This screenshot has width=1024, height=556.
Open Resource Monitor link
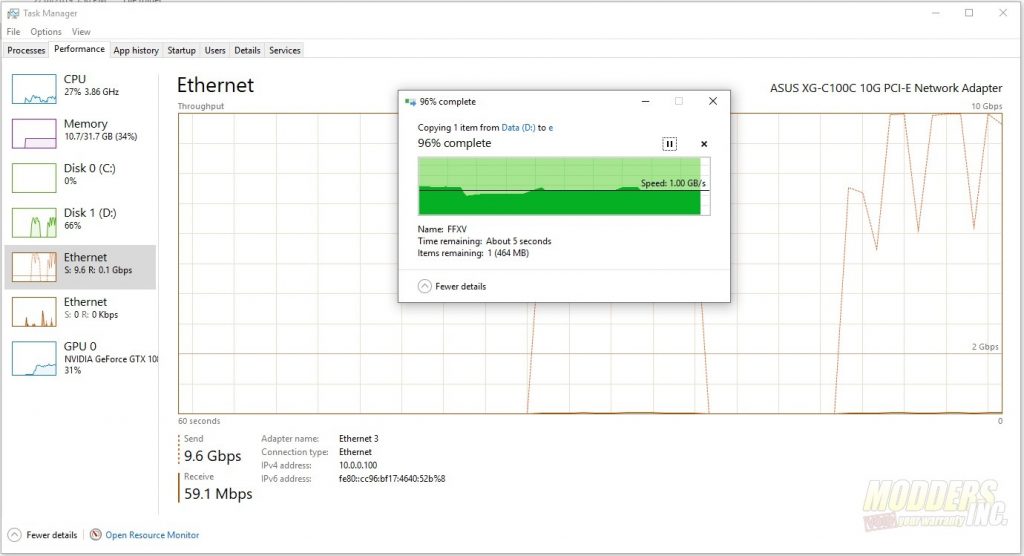152,534
